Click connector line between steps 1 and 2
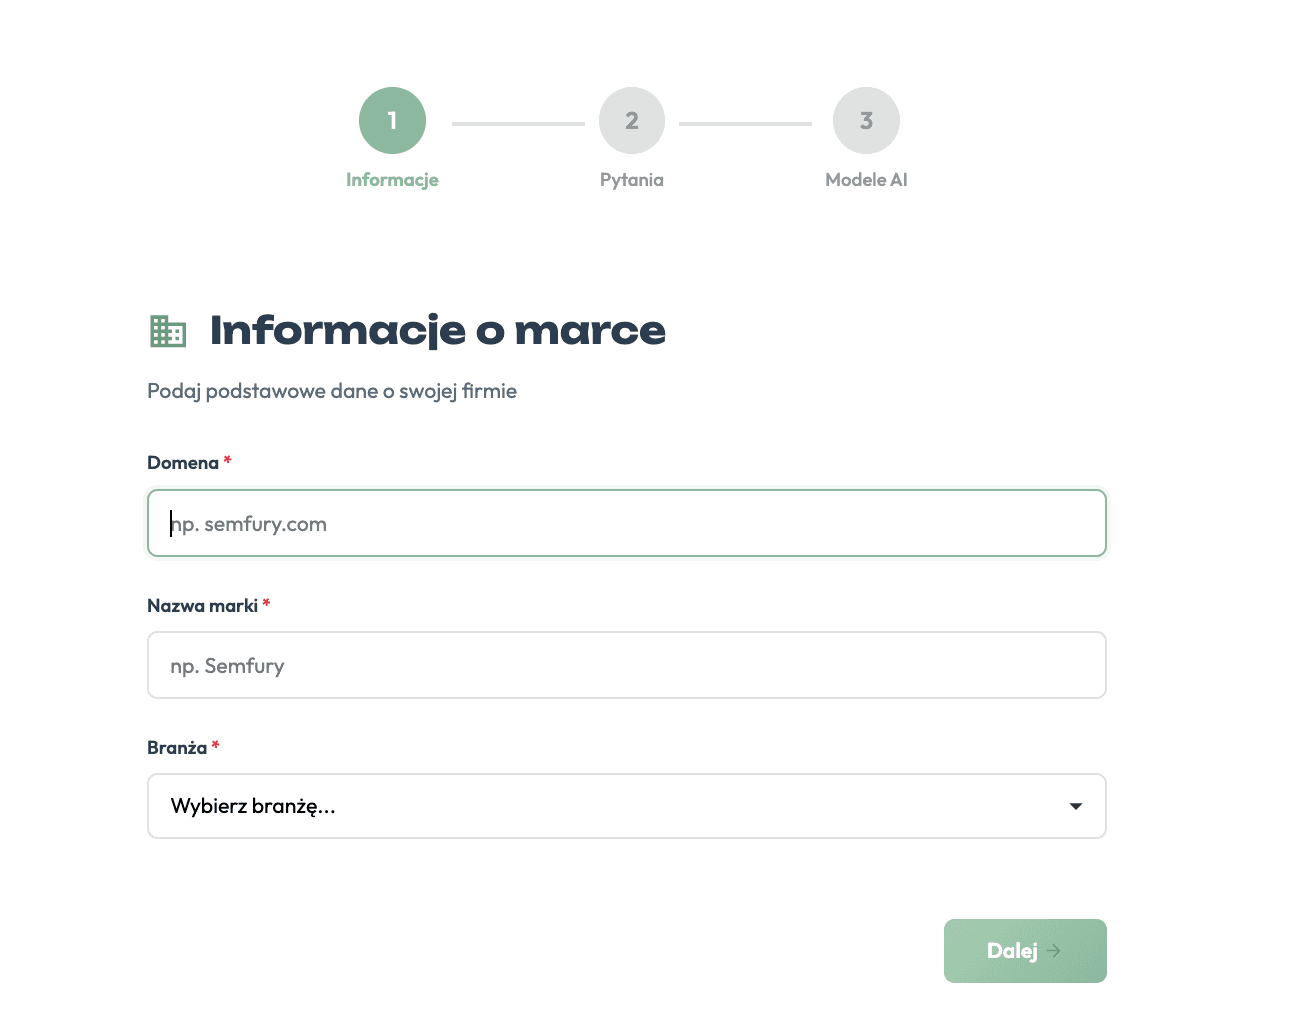The height and width of the screenshot is (1028, 1298). tap(518, 124)
